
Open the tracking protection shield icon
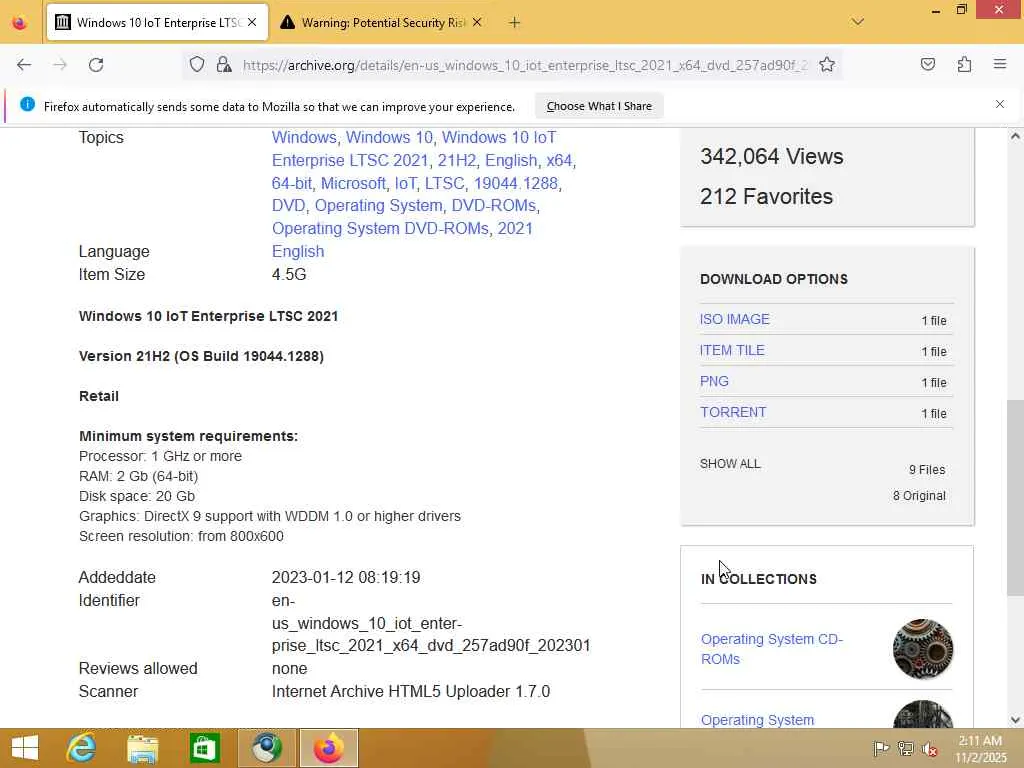[x=197, y=64]
